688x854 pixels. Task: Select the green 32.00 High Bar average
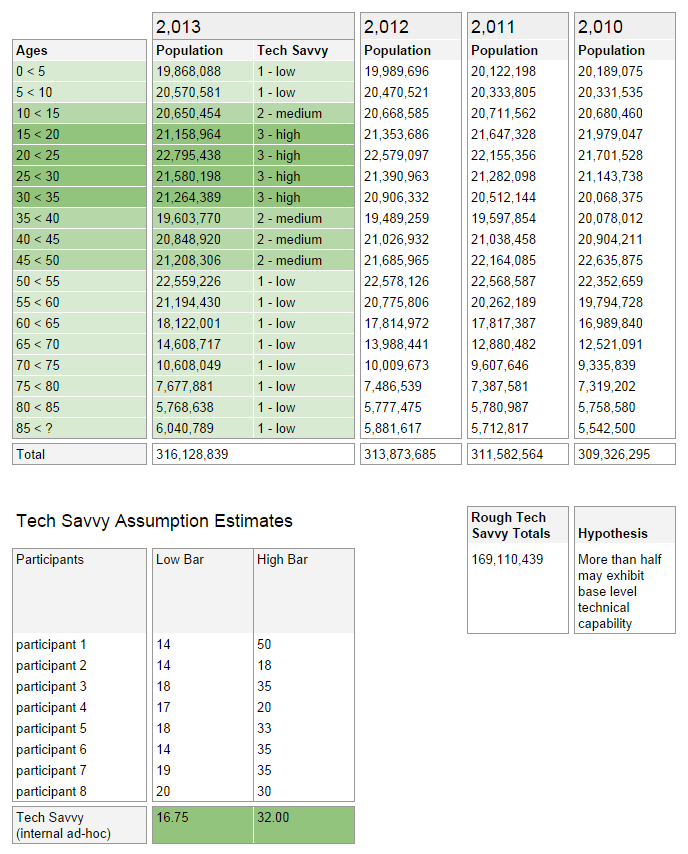303,824
